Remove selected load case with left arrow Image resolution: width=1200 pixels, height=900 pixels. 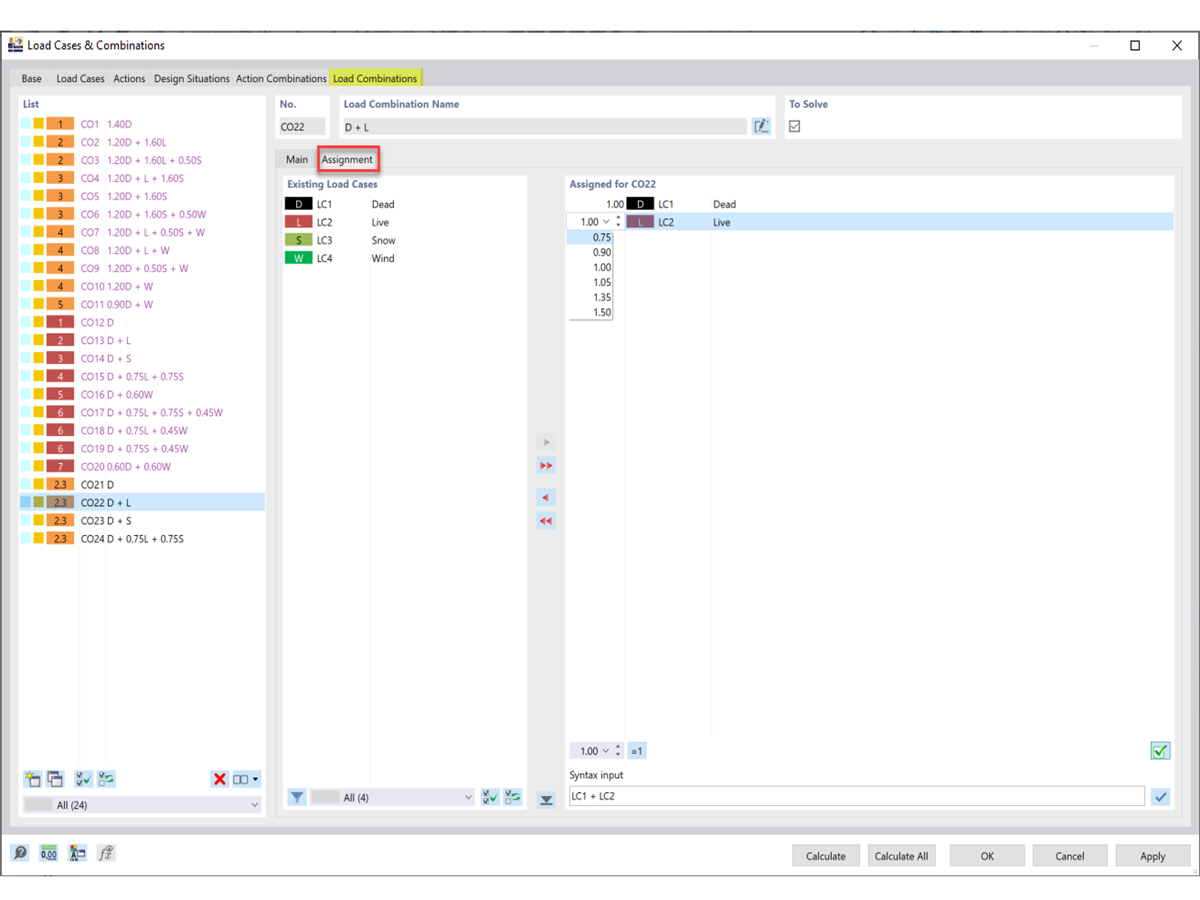(x=546, y=498)
